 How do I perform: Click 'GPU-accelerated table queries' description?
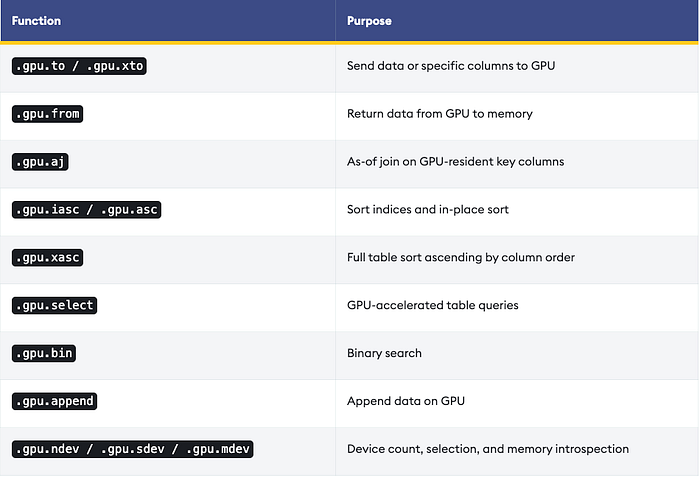[433, 305]
